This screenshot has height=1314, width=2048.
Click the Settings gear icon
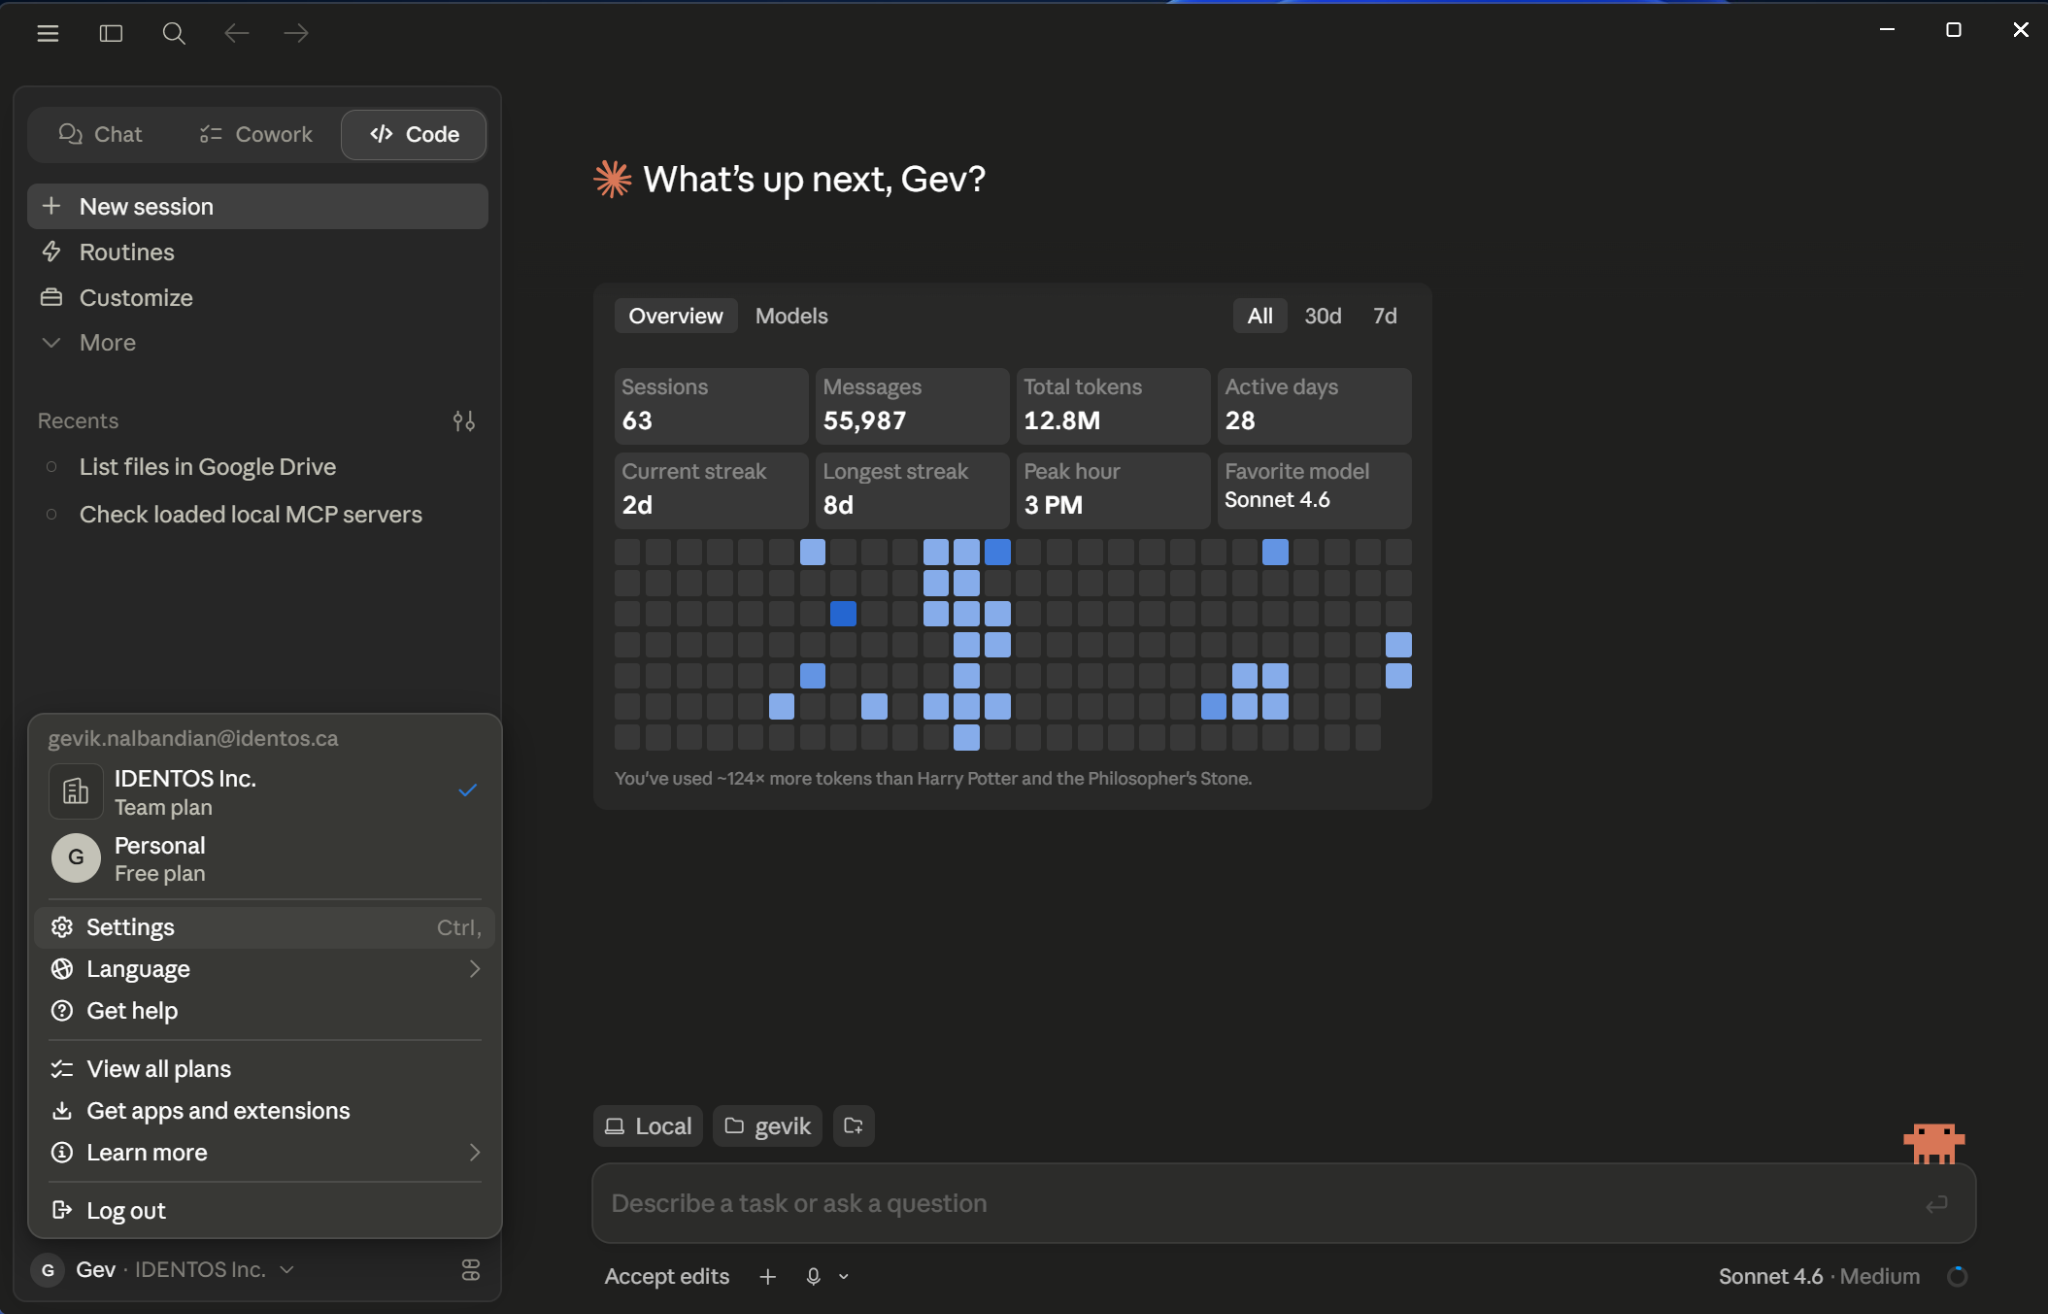(x=62, y=927)
